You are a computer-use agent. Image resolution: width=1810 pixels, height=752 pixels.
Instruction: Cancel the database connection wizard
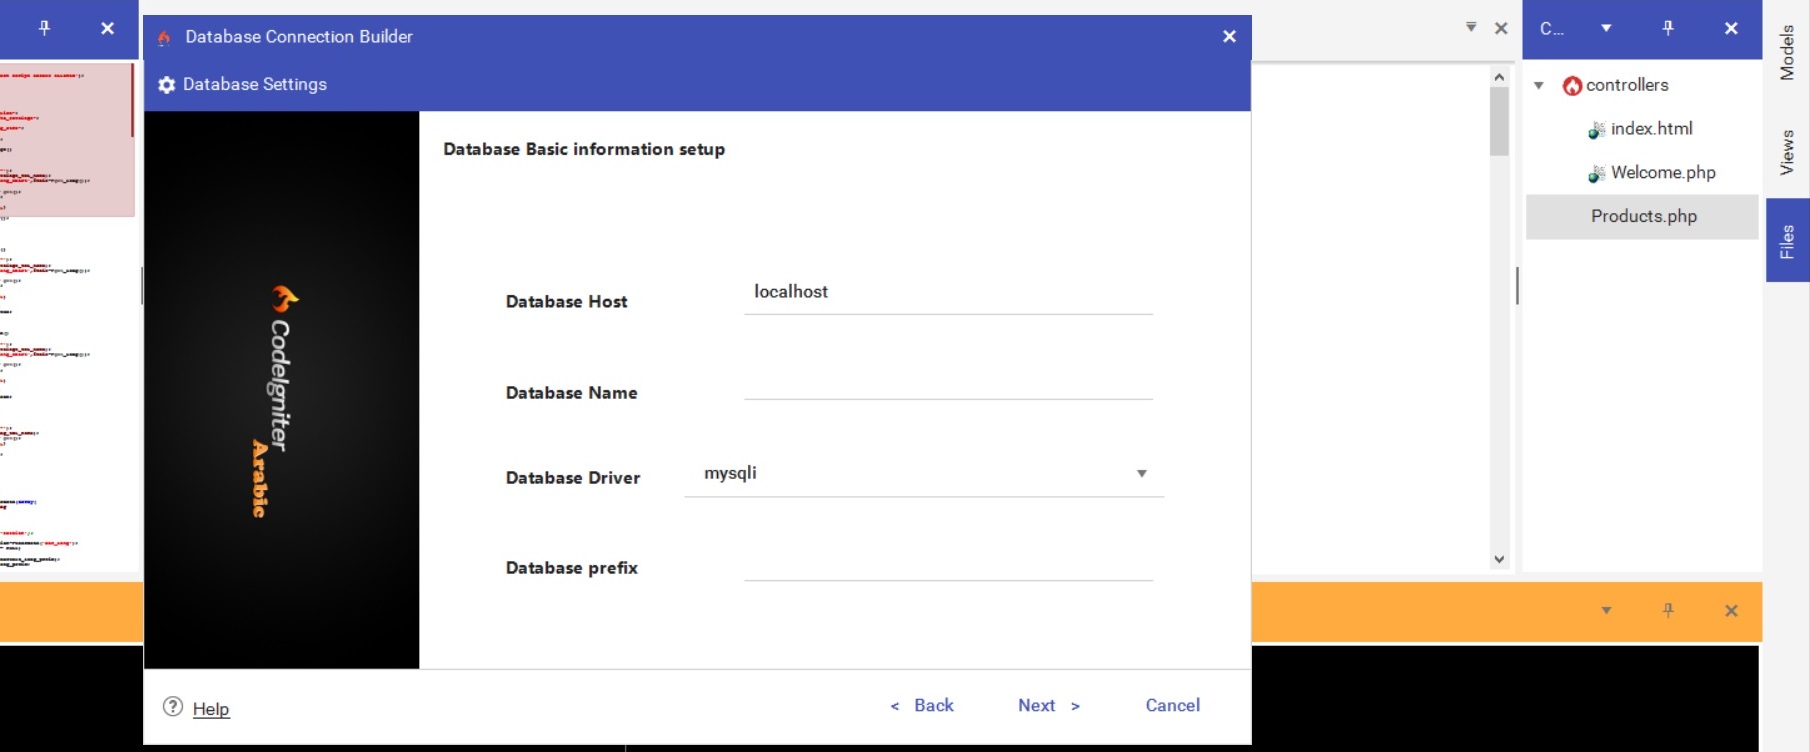[1172, 705]
